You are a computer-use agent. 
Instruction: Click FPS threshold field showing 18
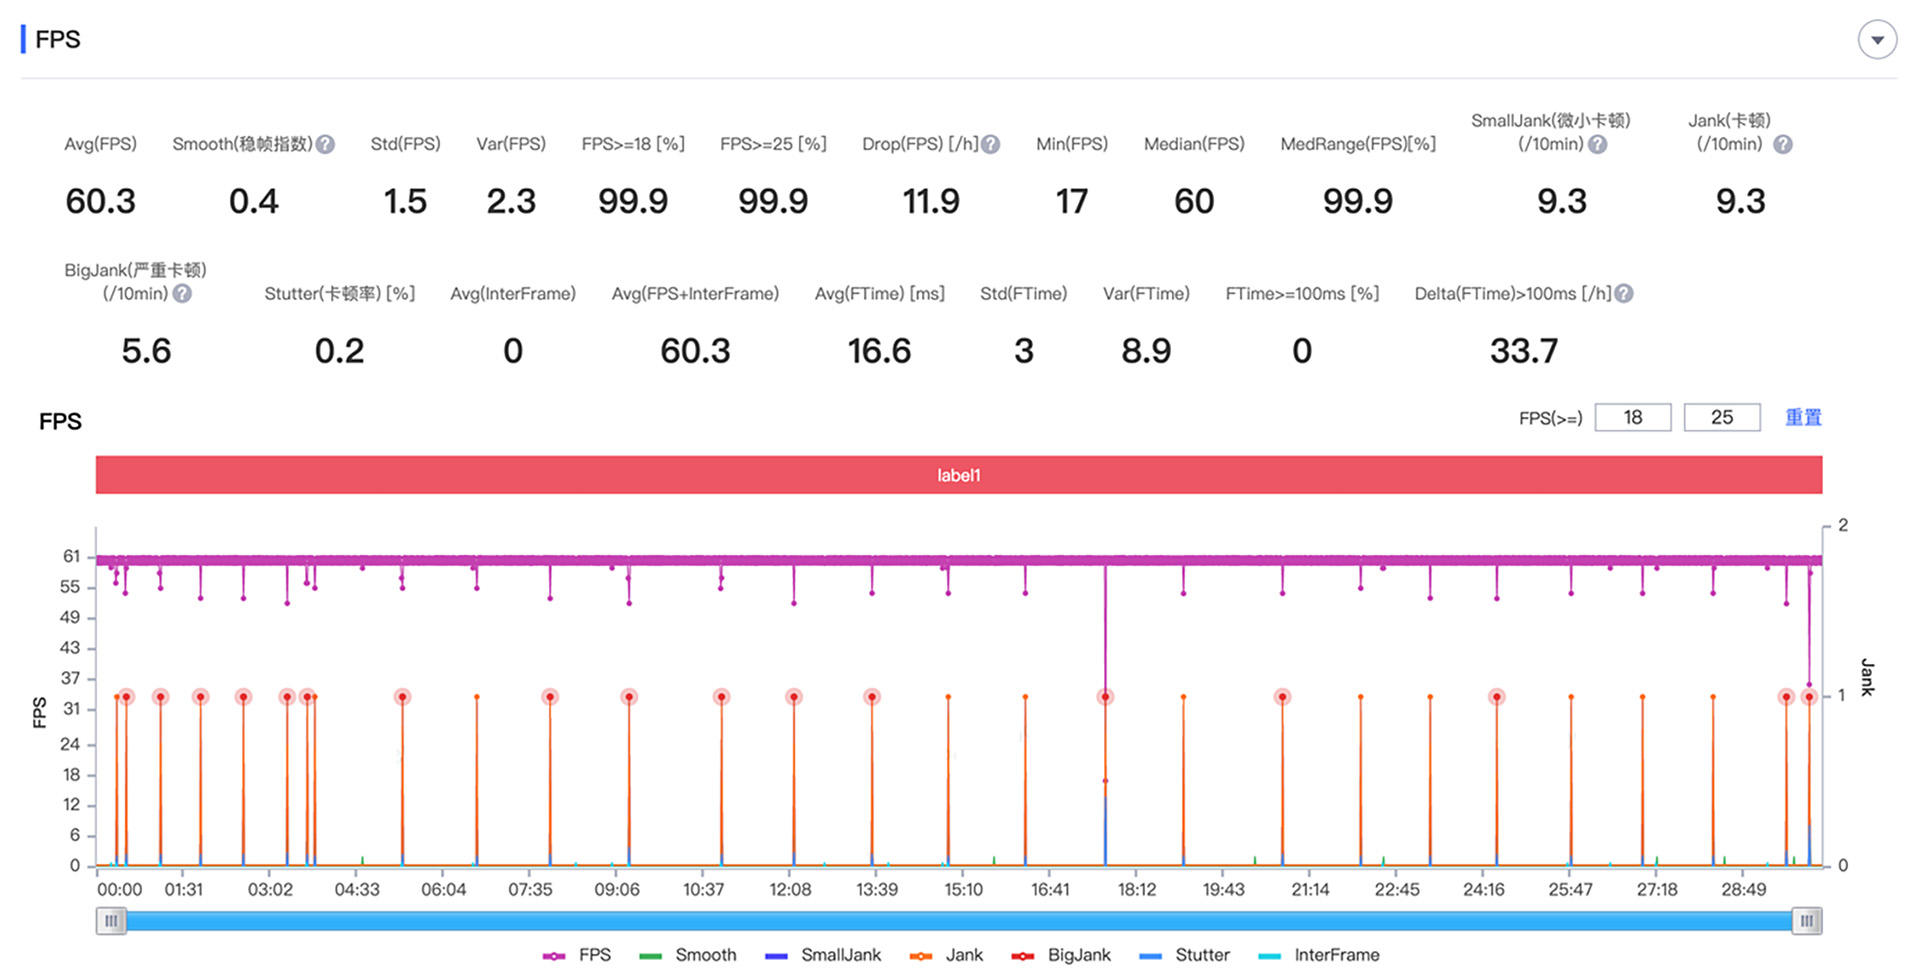1633,417
